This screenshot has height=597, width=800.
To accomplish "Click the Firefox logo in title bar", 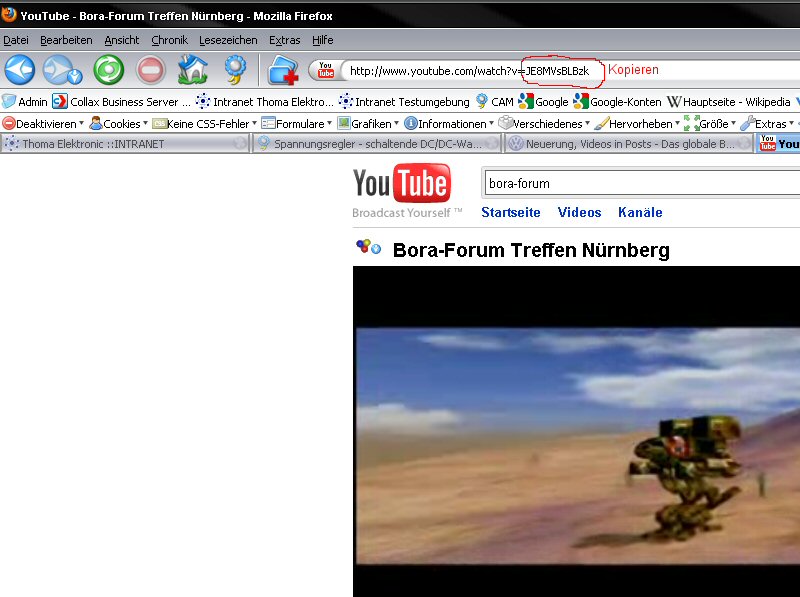I will (9, 15).
